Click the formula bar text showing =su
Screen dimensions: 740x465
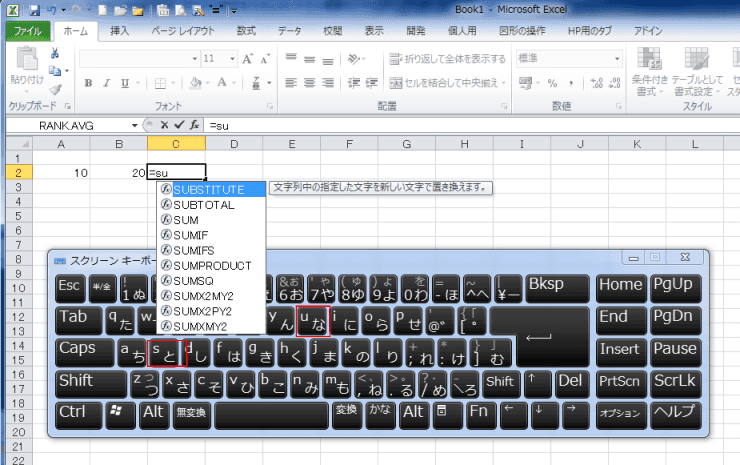[x=222, y=126]
